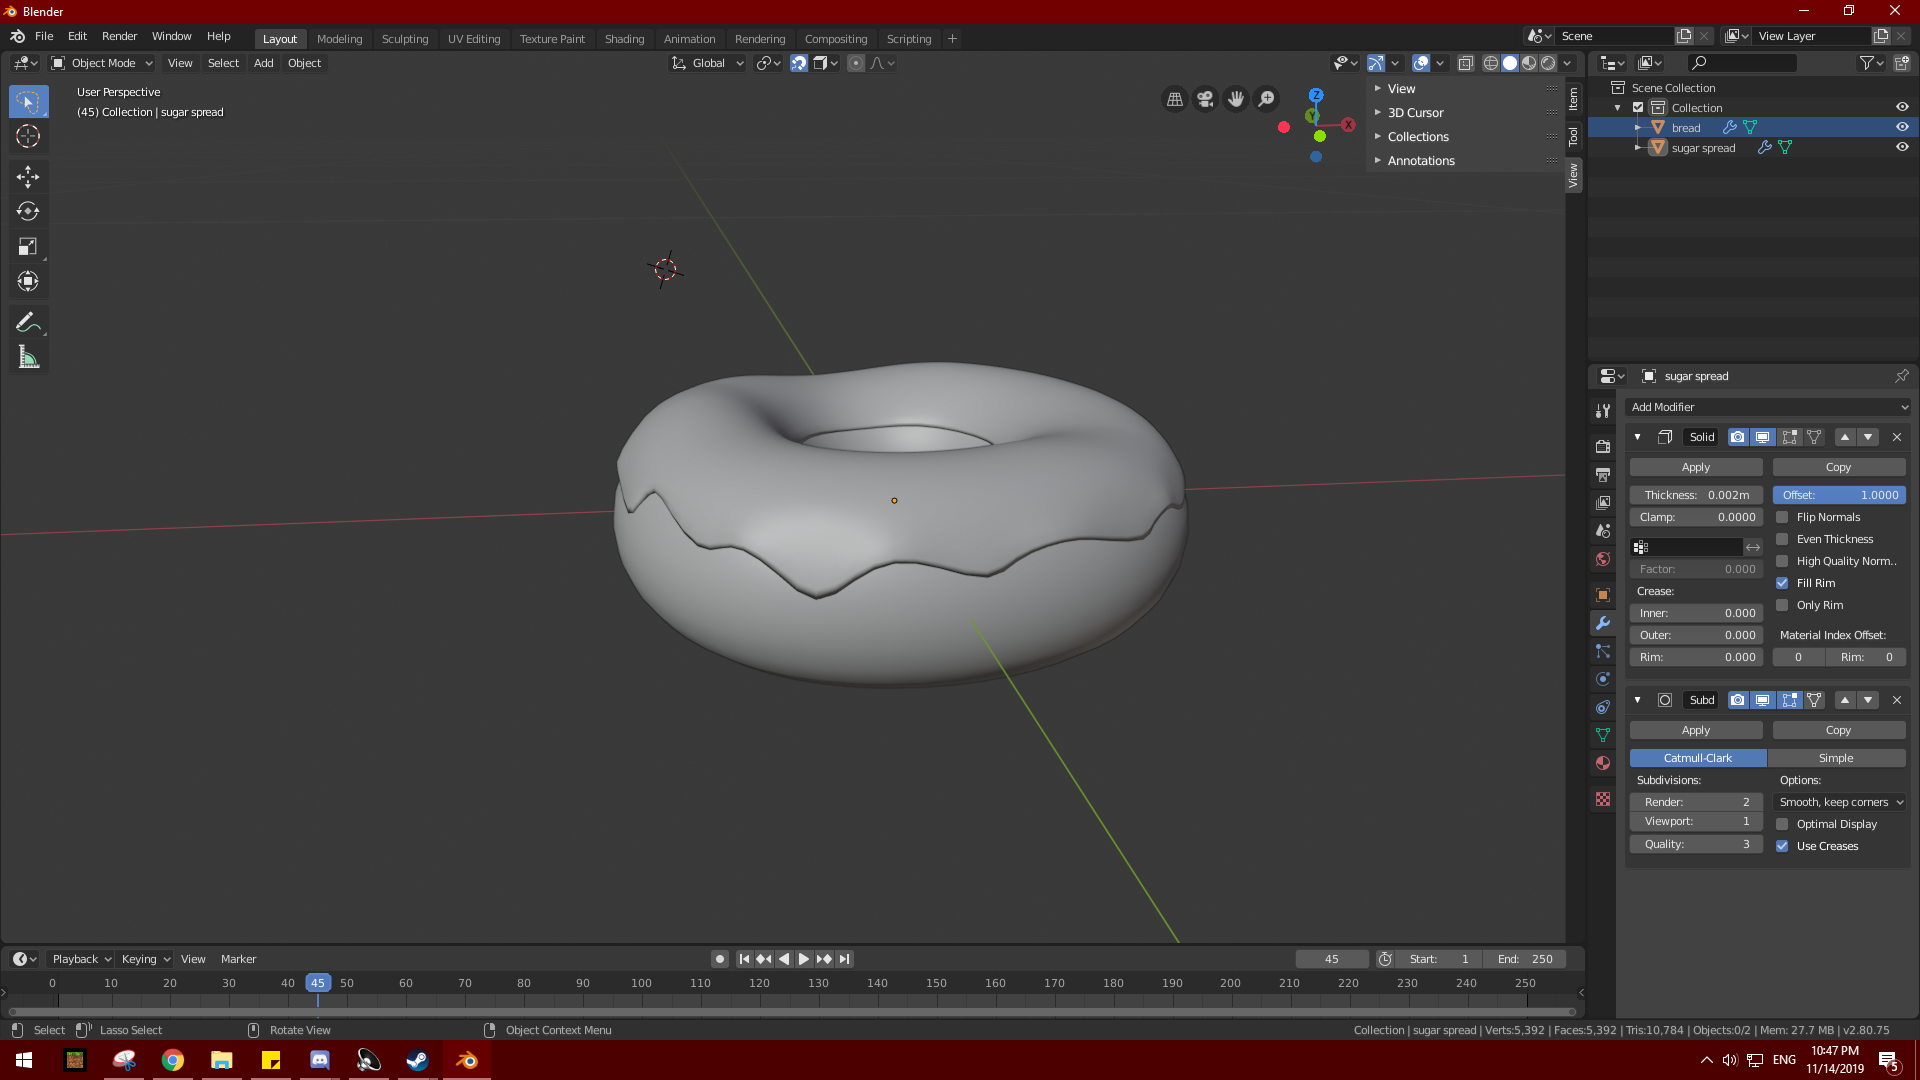Viewport: 1920px width, 1080px height.
Task: Open Smooth, keep corners dropdown
Action: pyautogui.click(x=1840, y=802)
